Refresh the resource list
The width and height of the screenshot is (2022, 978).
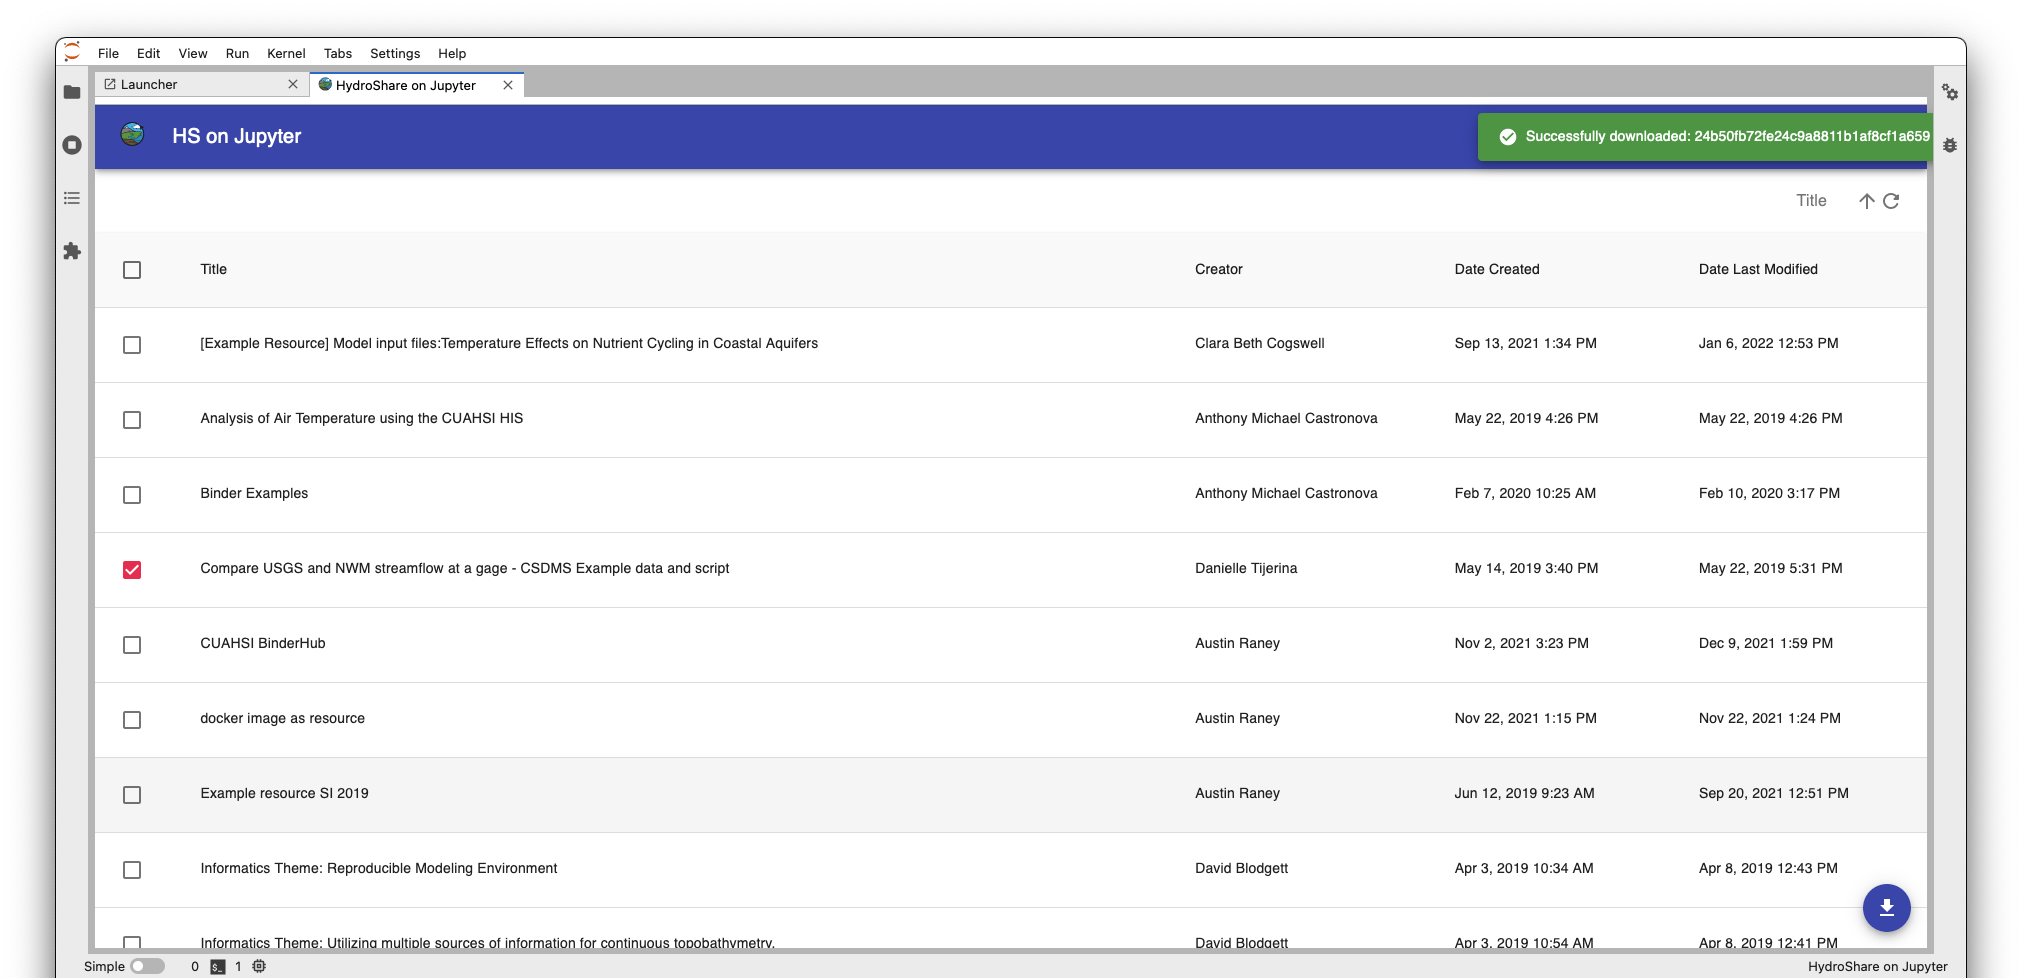[x=1891, y=201]
